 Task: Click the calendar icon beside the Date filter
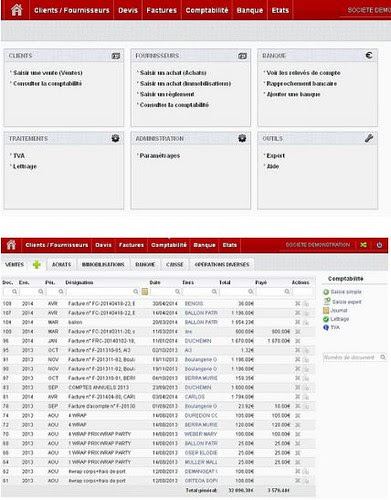(145, 292)
